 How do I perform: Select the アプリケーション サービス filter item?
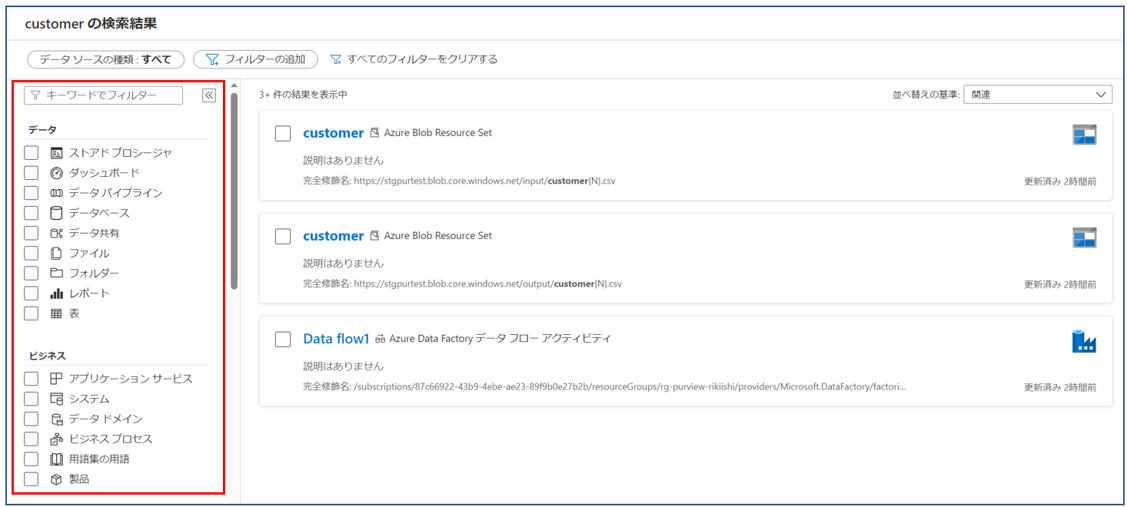tap(130, 379)
